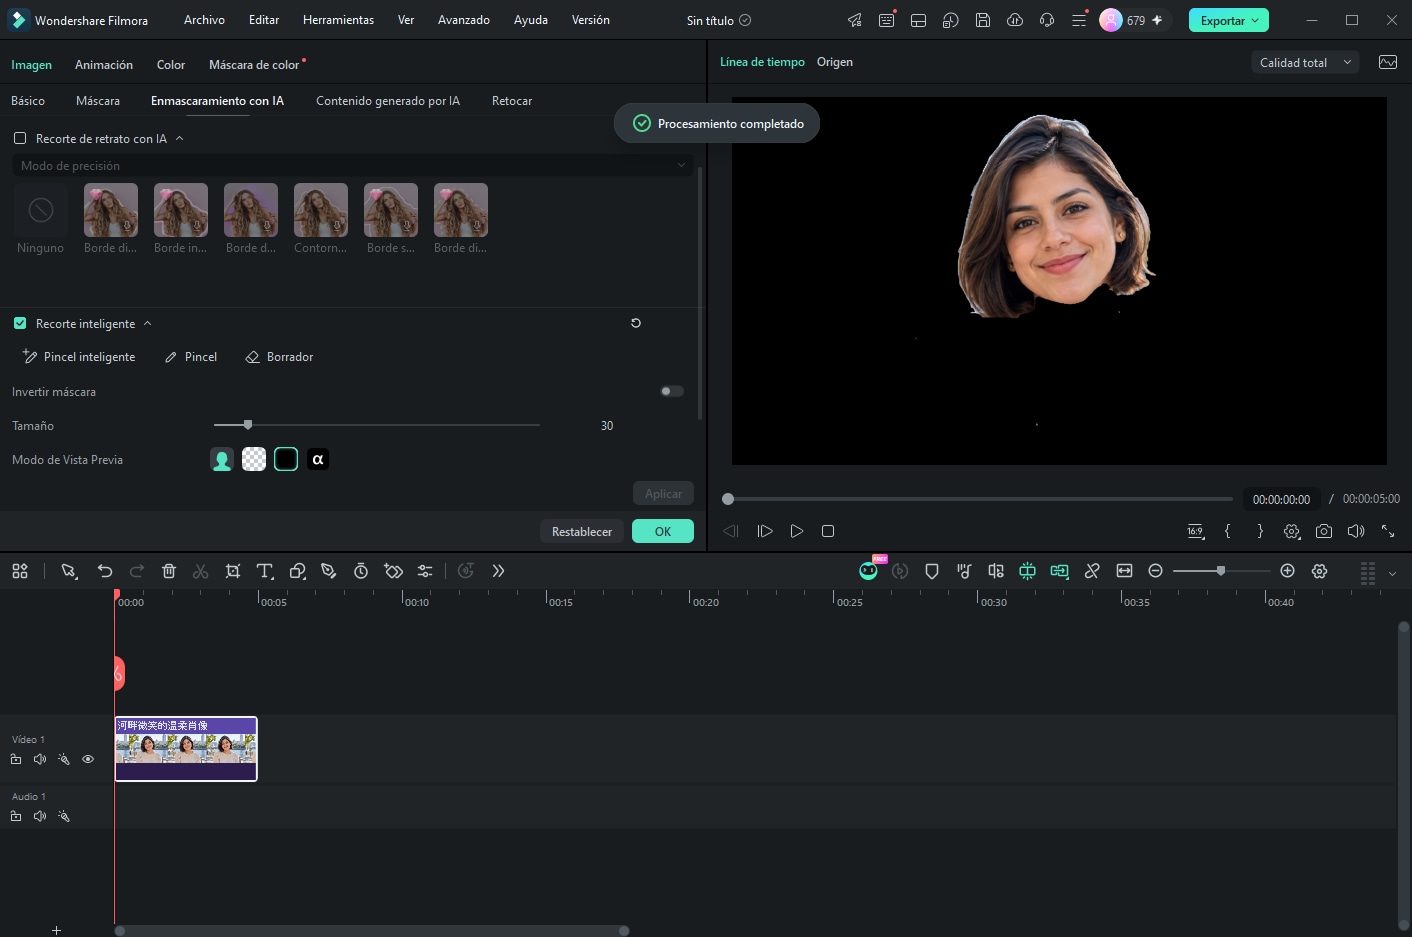This screenshot has width=1412, height=937.
Task: Click the zoom out minus on timeline
Action: (x=1156, y=571)
